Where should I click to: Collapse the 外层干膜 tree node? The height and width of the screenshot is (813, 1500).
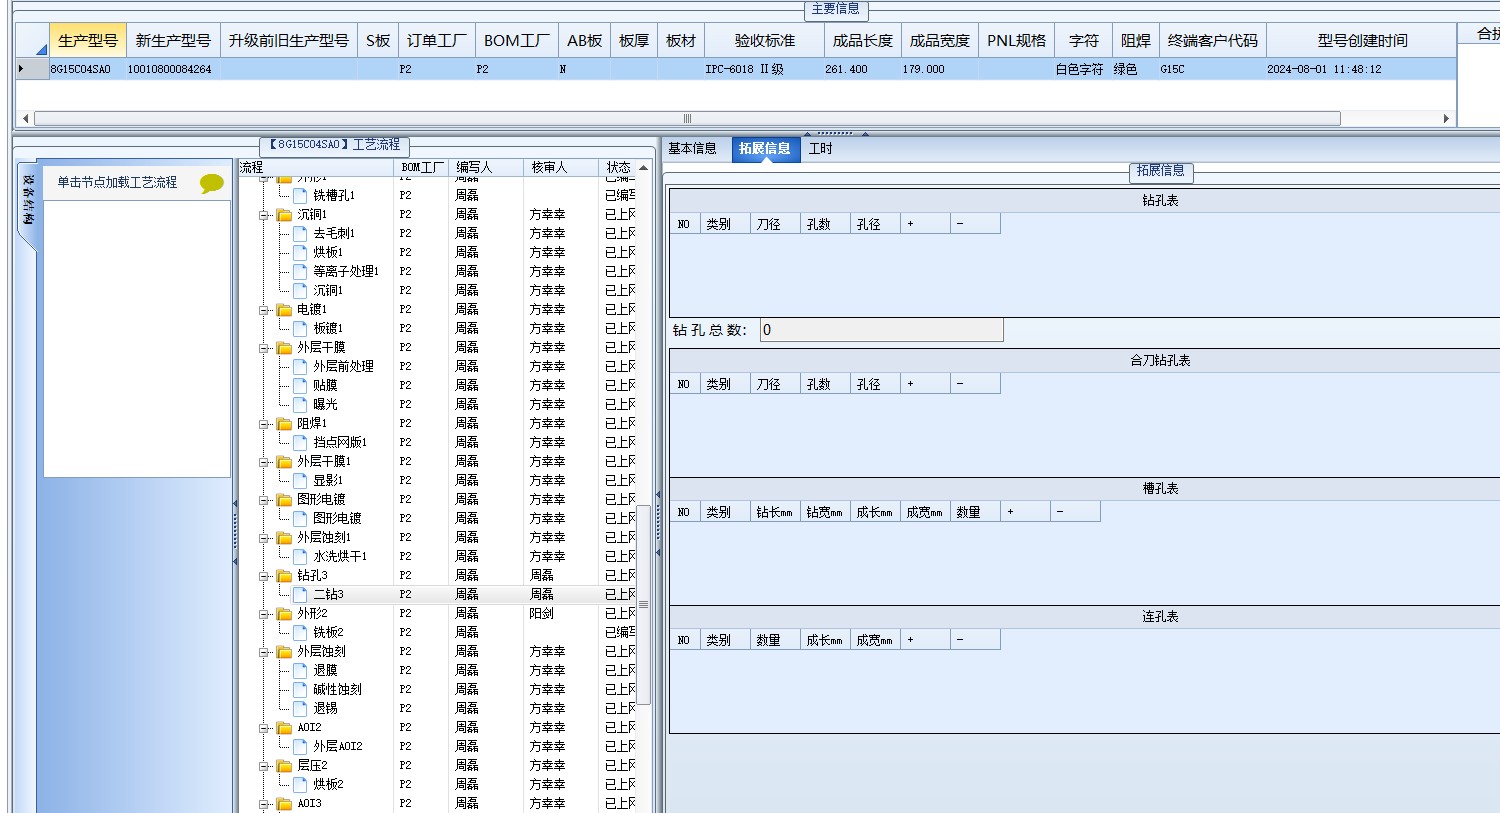[x=265, y=348]
